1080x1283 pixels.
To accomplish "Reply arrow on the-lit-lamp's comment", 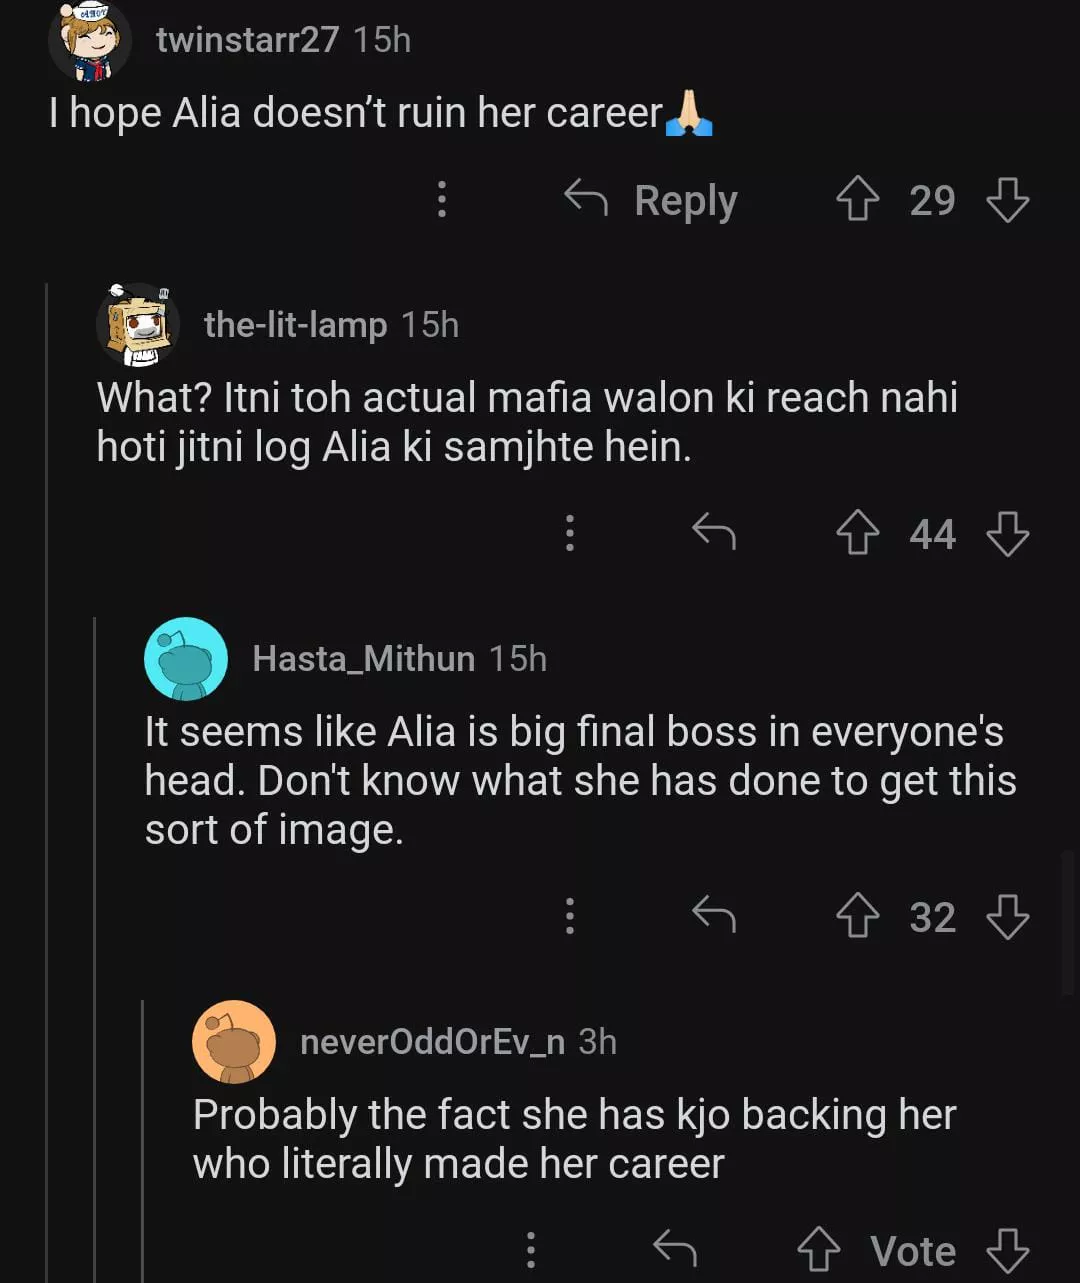I will pos(714,532).
